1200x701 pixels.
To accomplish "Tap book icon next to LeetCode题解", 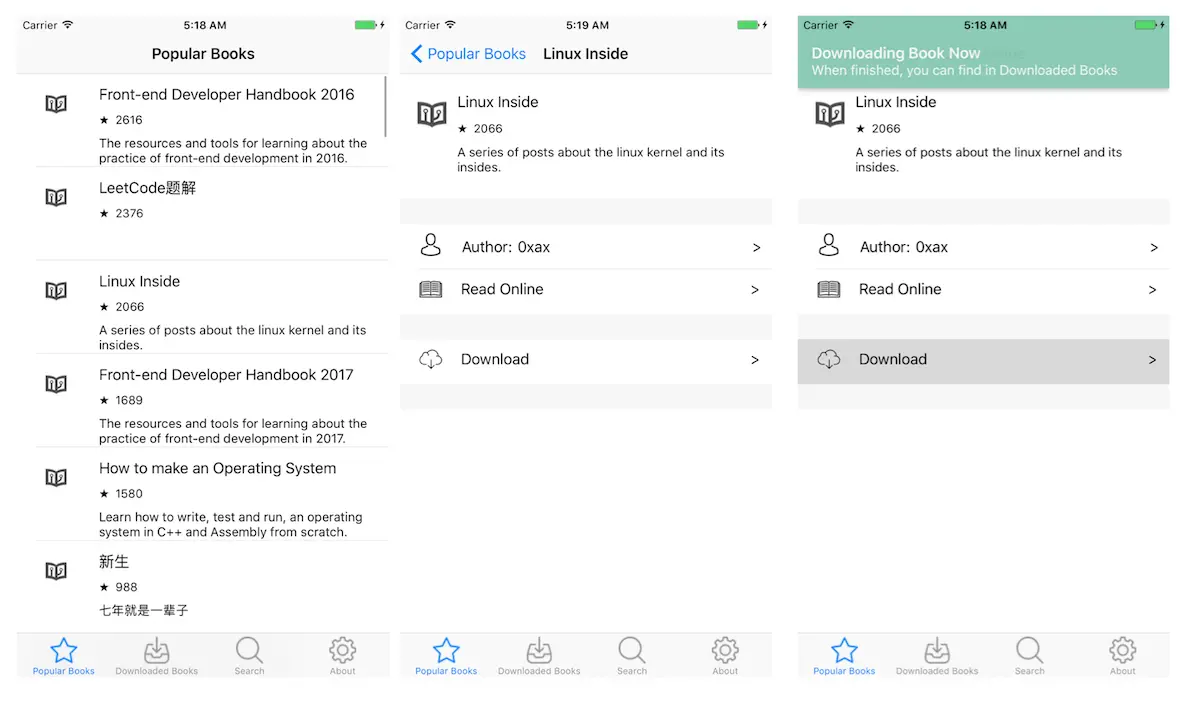I will tap(56, 197).
